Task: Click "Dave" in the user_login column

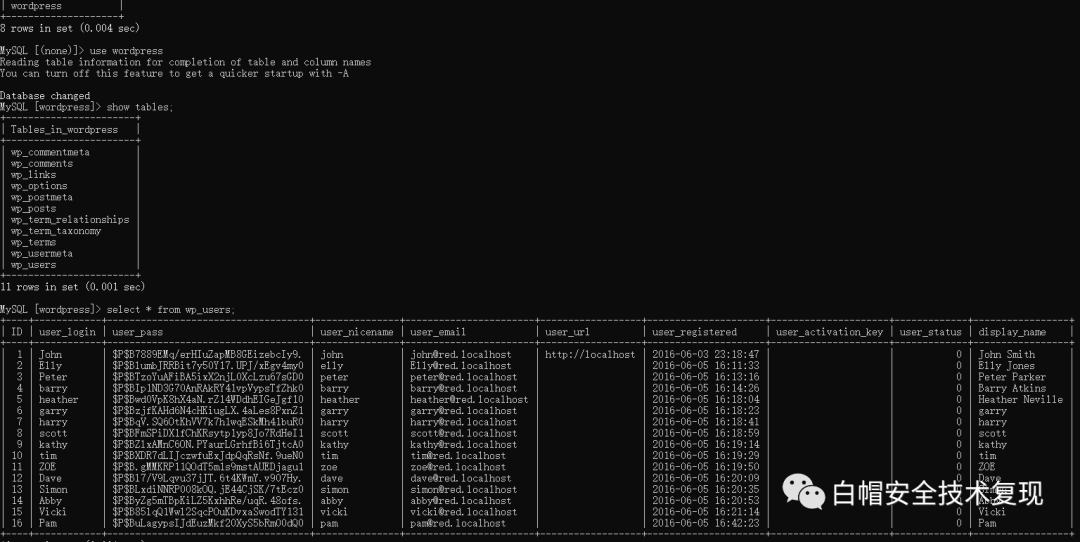Action: pyautogui.click(x=50, y=478)
